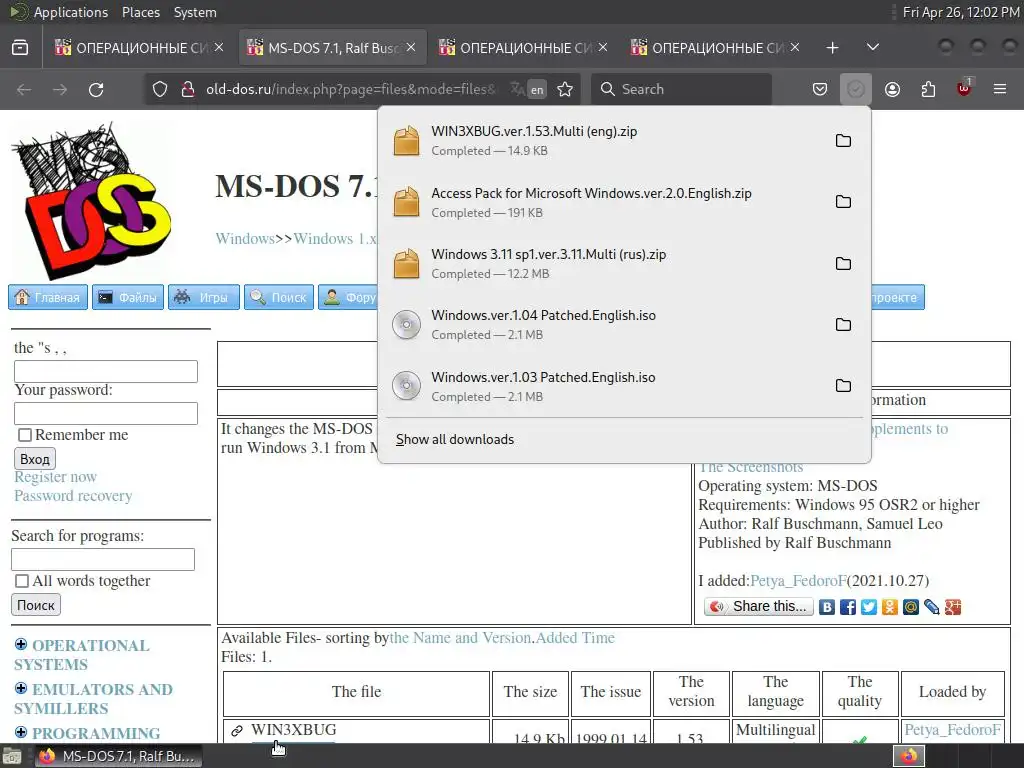Click the uBlock Origin extension icon

click(x=964, y=88)
